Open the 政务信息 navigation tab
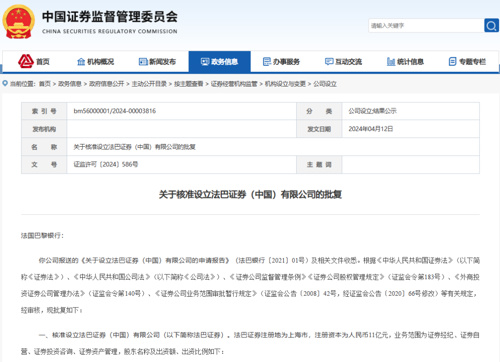 coord(219,62)
